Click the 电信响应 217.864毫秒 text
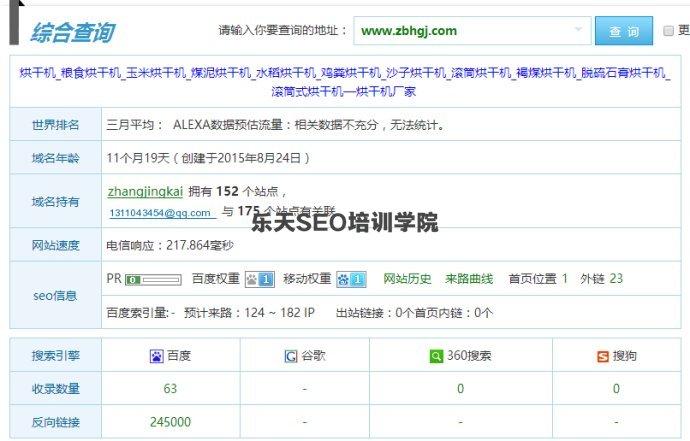 (170, 245)
